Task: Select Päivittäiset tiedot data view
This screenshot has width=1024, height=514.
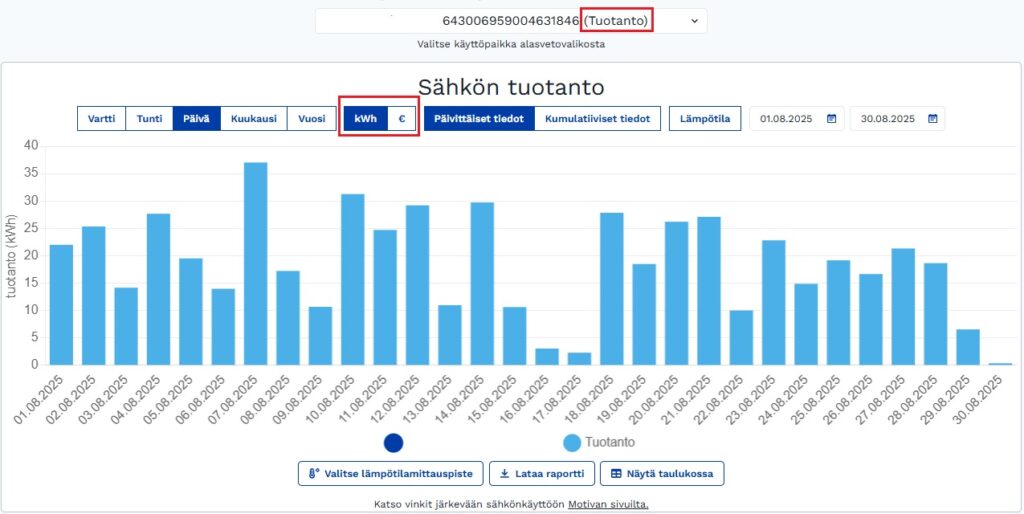Action: click(x=479, y=119)
